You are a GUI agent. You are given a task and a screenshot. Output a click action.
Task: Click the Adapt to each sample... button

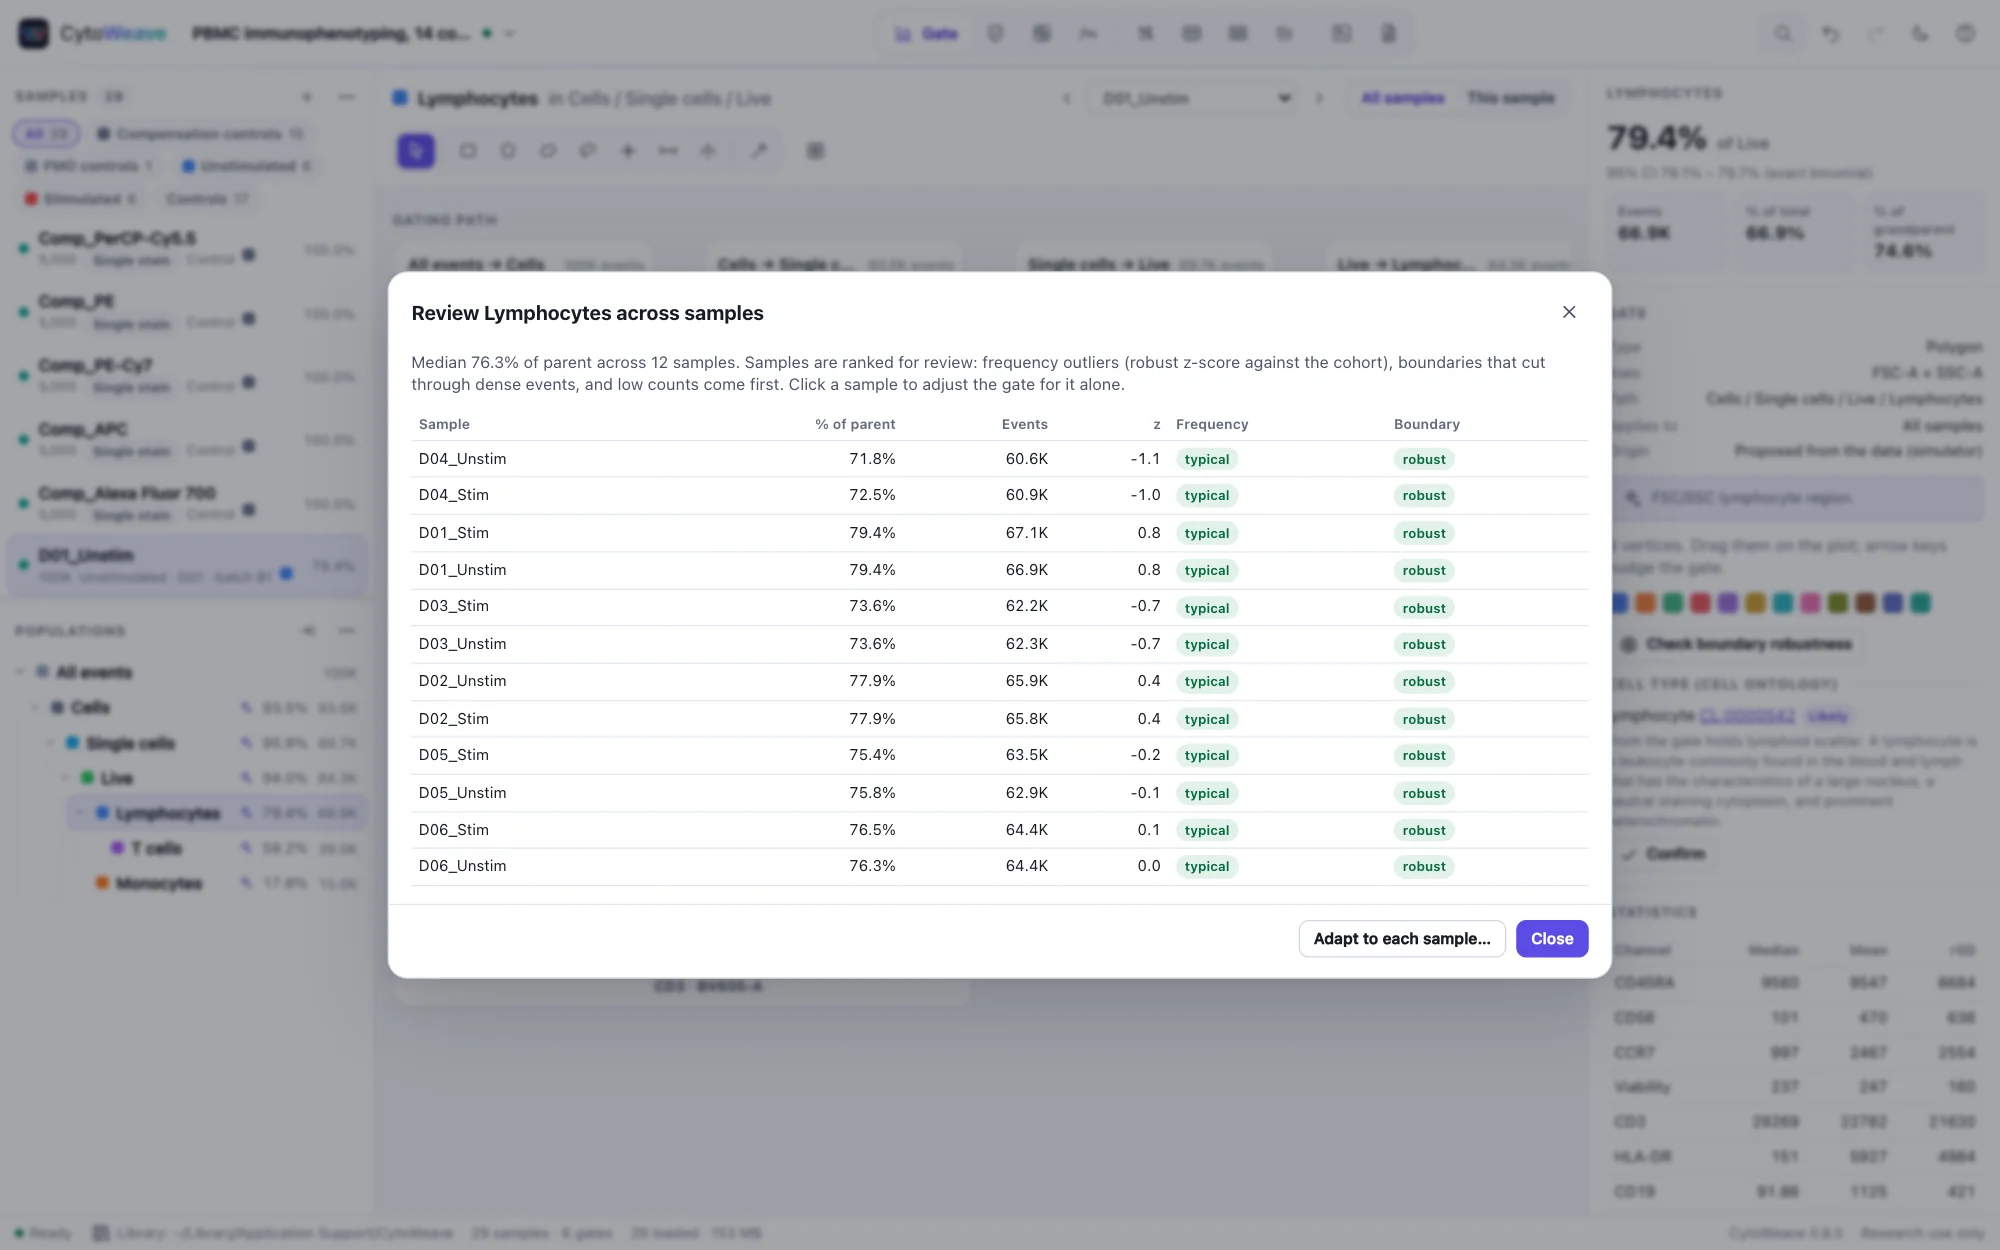point(1402,939)
